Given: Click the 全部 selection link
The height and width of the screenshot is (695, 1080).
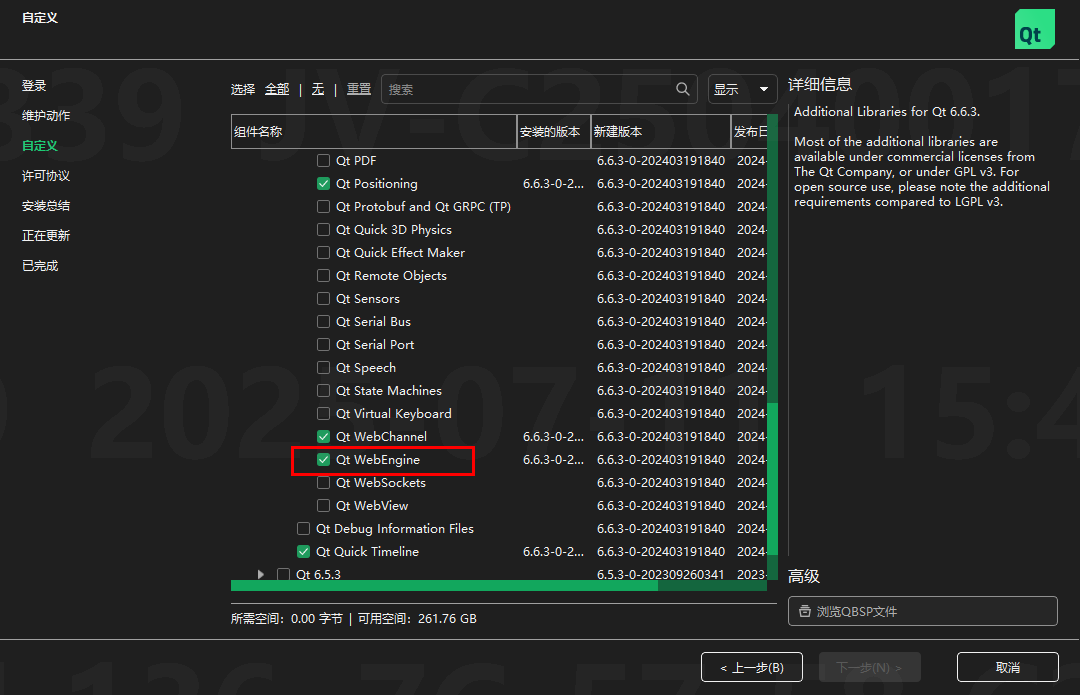Looking at the screenshot, I should tap(277, 89).
